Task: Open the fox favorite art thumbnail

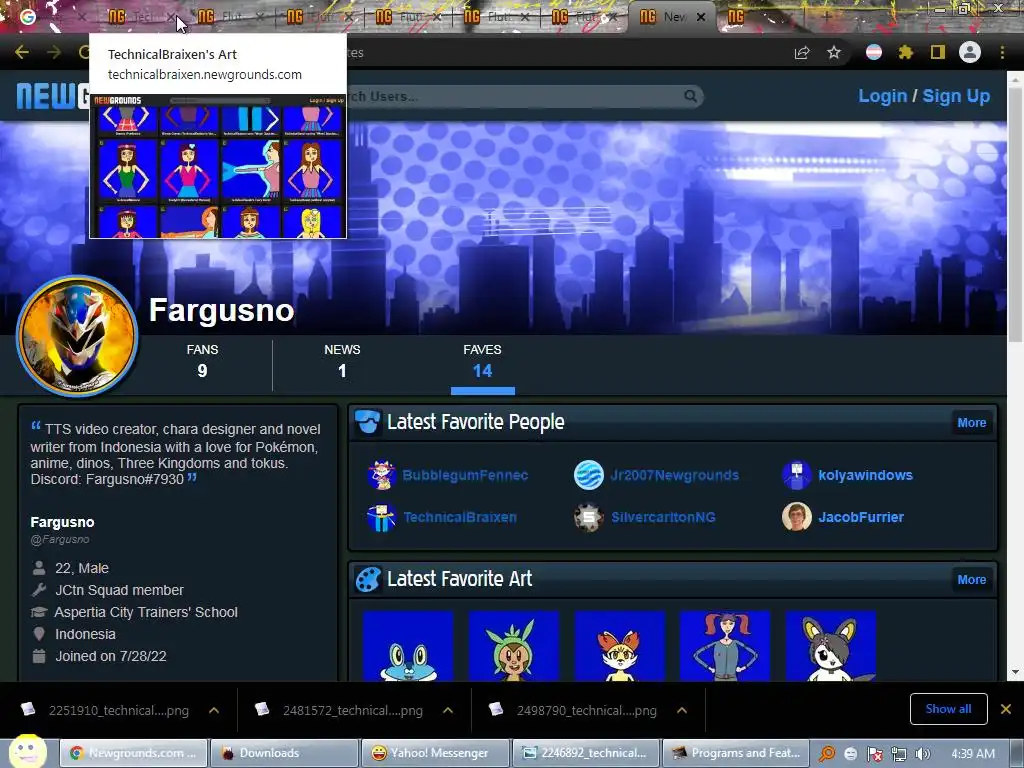Action: coord(620,647)
